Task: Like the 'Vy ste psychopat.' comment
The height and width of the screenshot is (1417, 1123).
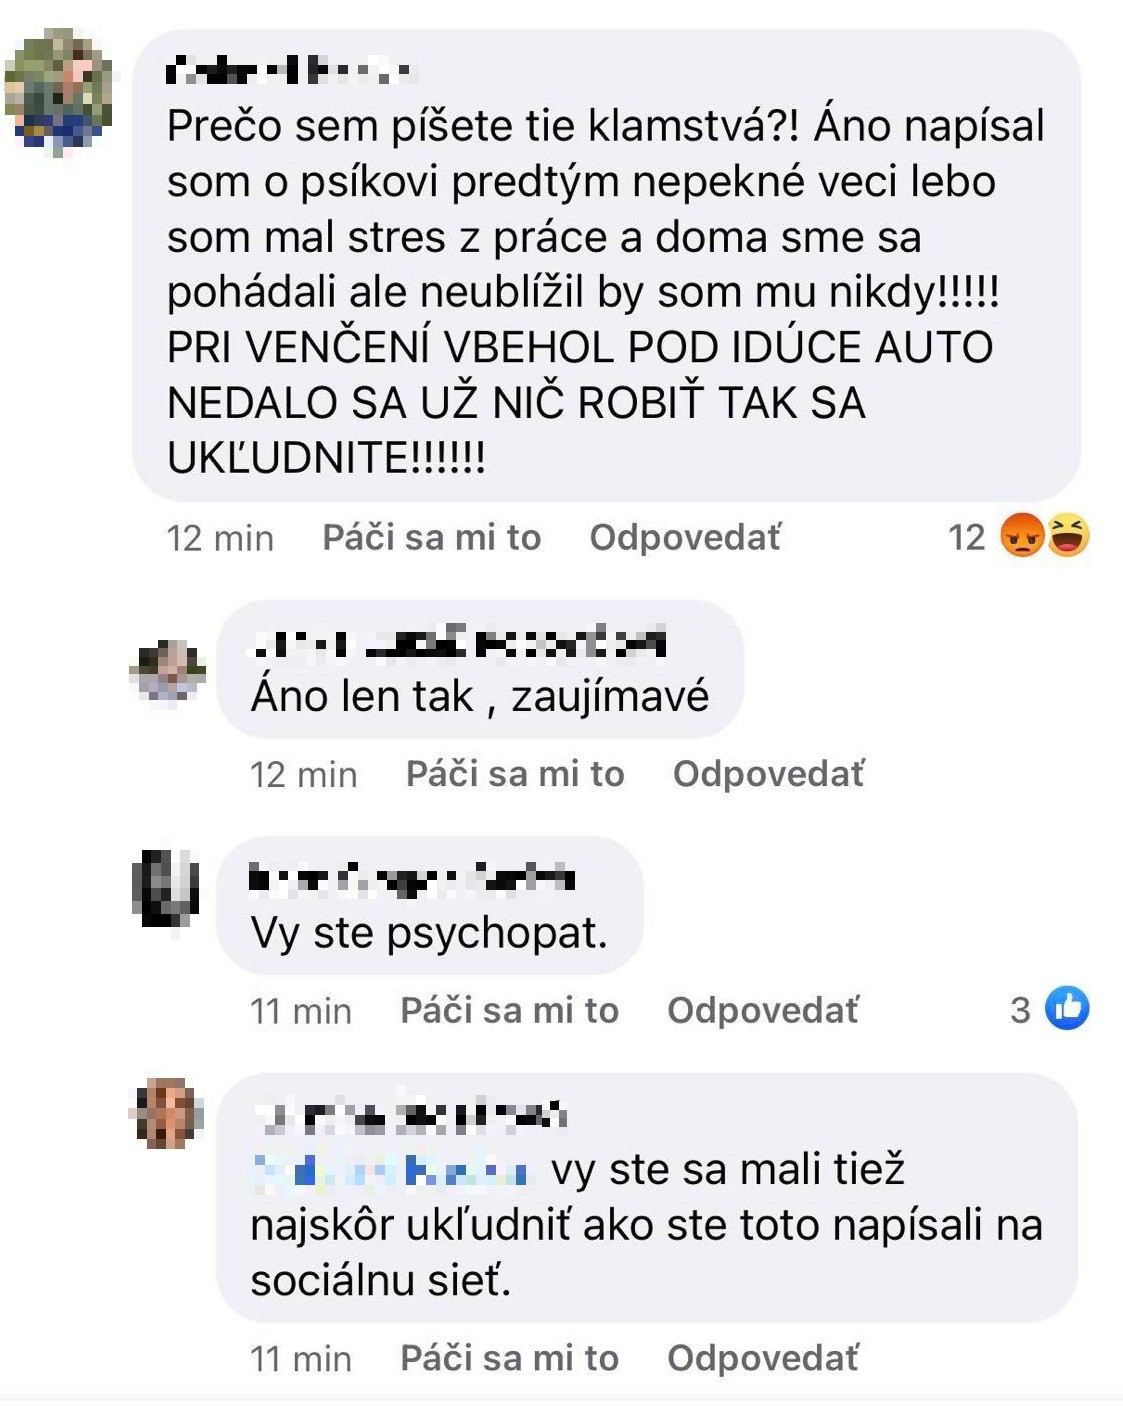Action: (x=509, y=1010)
